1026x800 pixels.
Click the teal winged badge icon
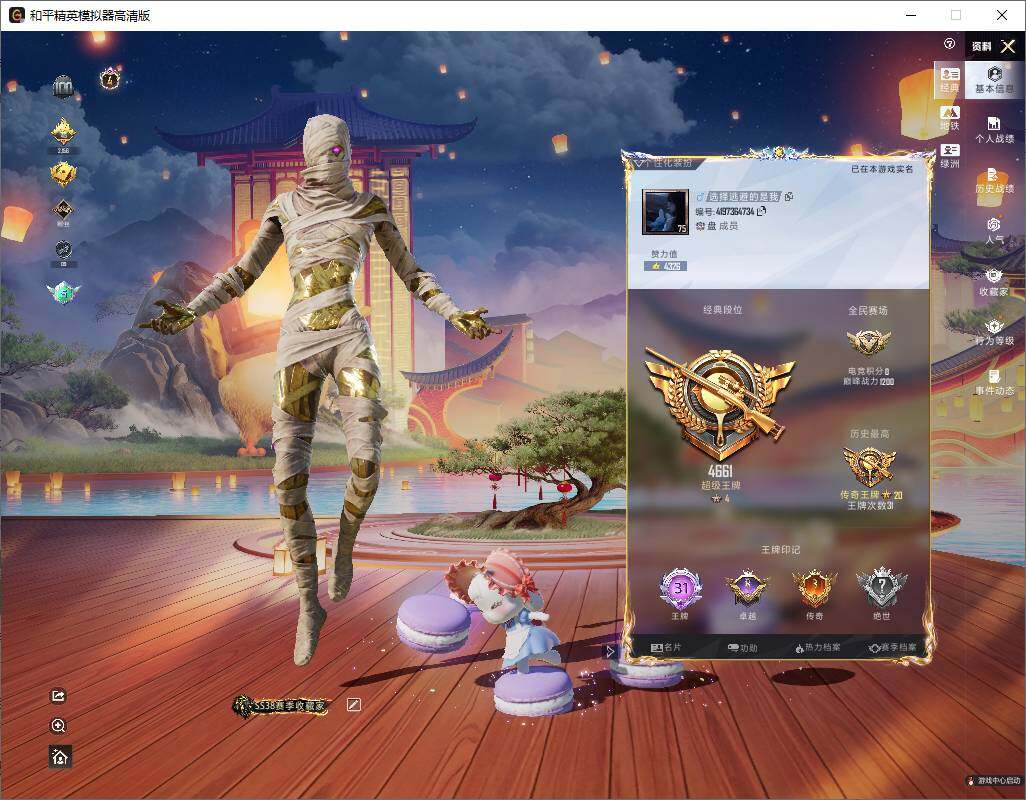[63, 292]
